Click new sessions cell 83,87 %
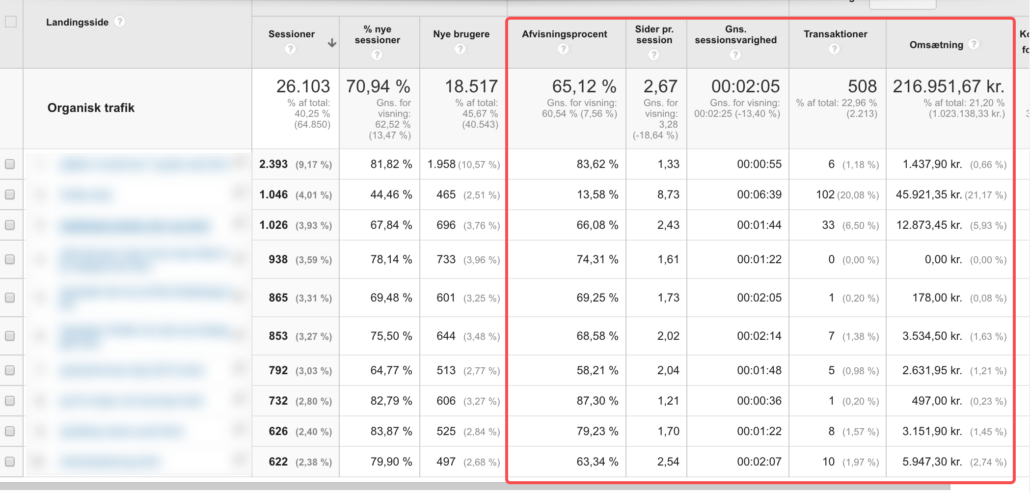Screen dimensions: 1030x494 tap(391, 432)
